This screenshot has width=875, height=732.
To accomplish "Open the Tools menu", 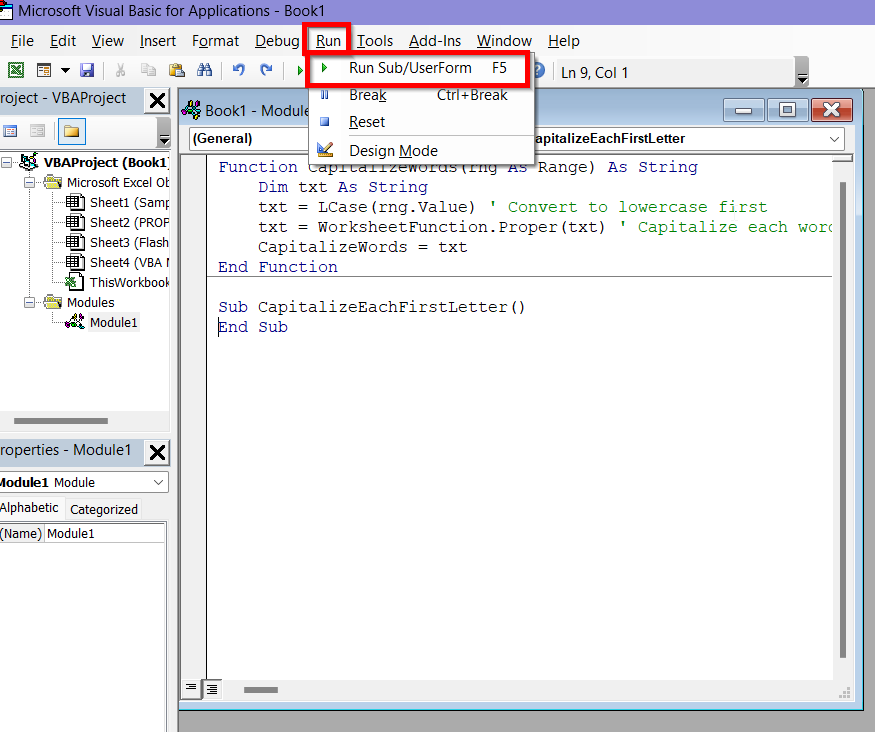I will pyautogui.click(x=375, y=41).
